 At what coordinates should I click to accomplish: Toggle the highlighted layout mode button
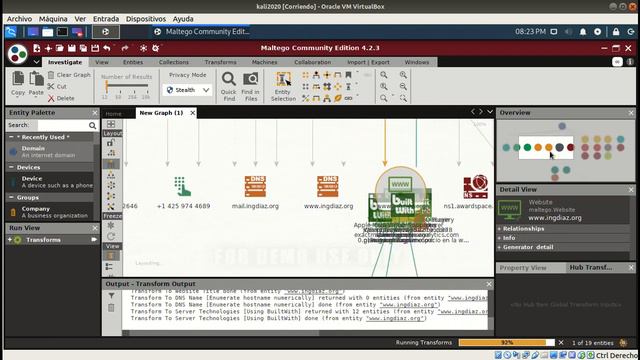[111, 164]
